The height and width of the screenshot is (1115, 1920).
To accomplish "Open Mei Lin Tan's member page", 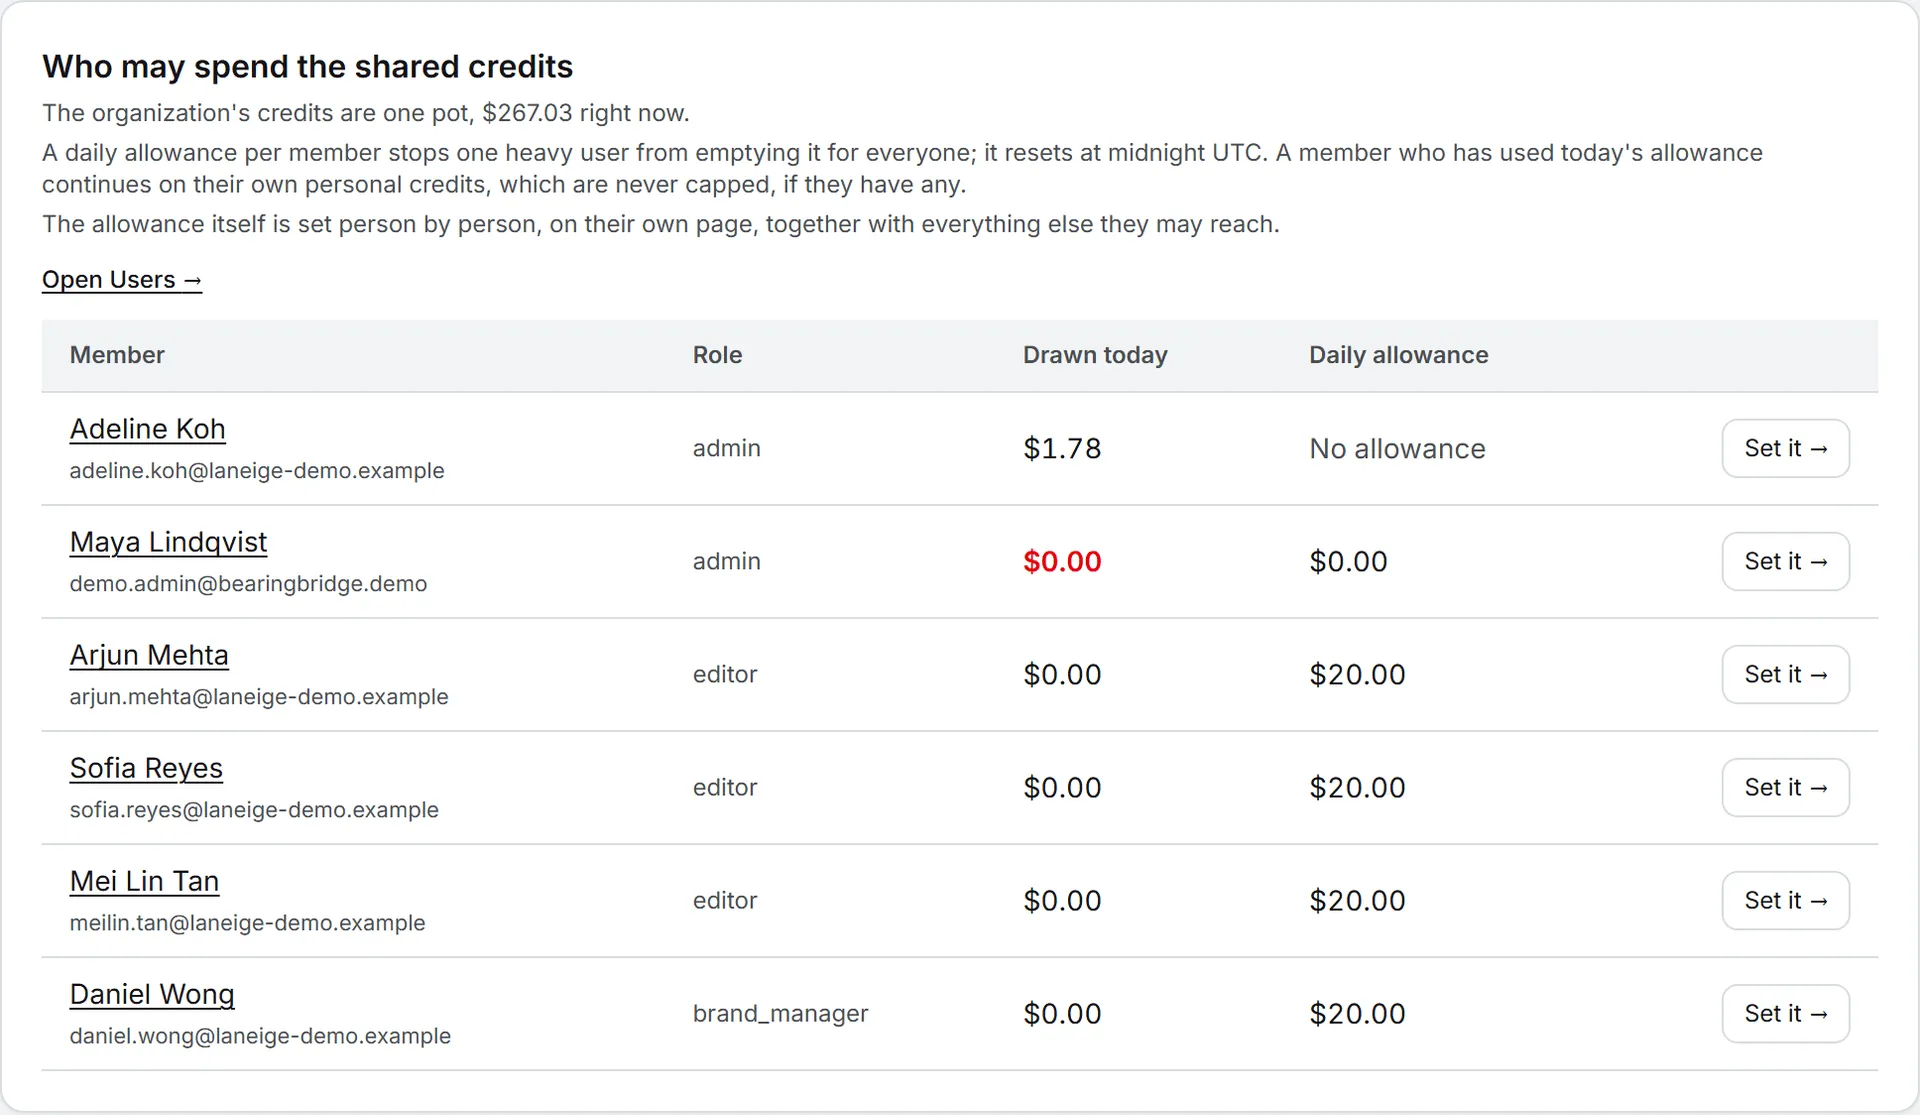I will point(144,881).
